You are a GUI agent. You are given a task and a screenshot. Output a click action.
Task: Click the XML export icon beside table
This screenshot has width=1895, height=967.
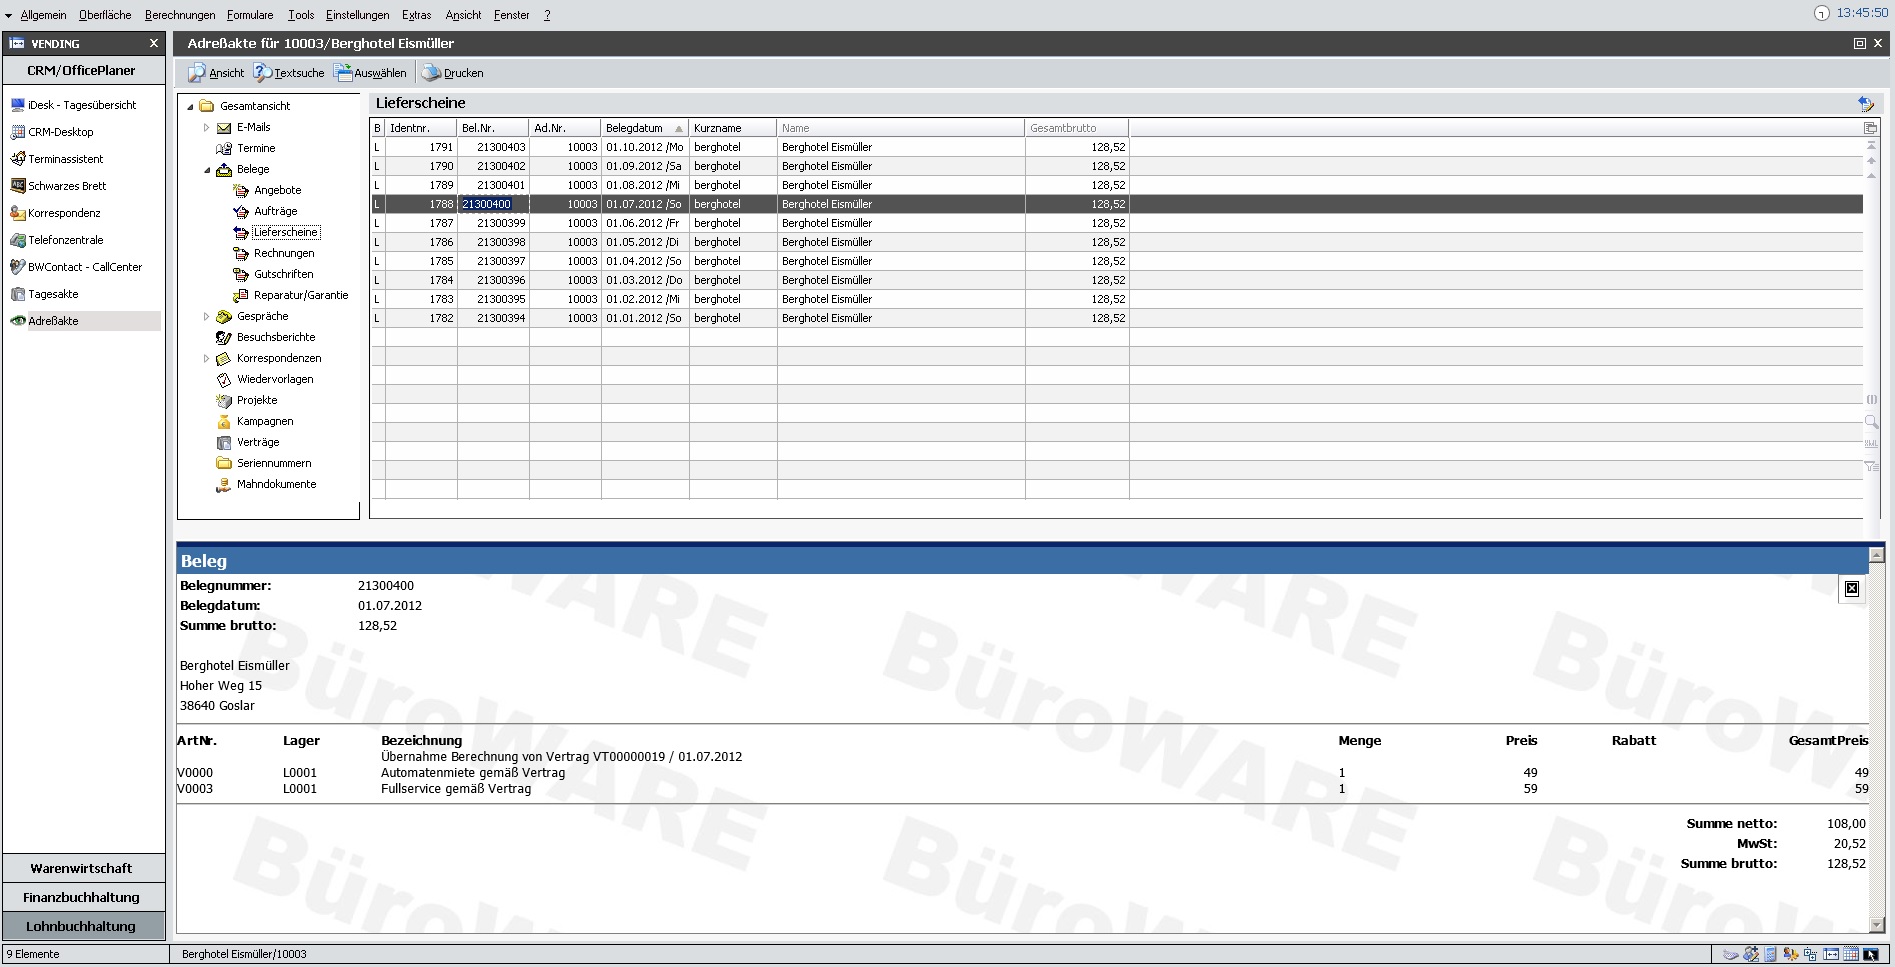pyautogui.click(x=1871, y=444)
